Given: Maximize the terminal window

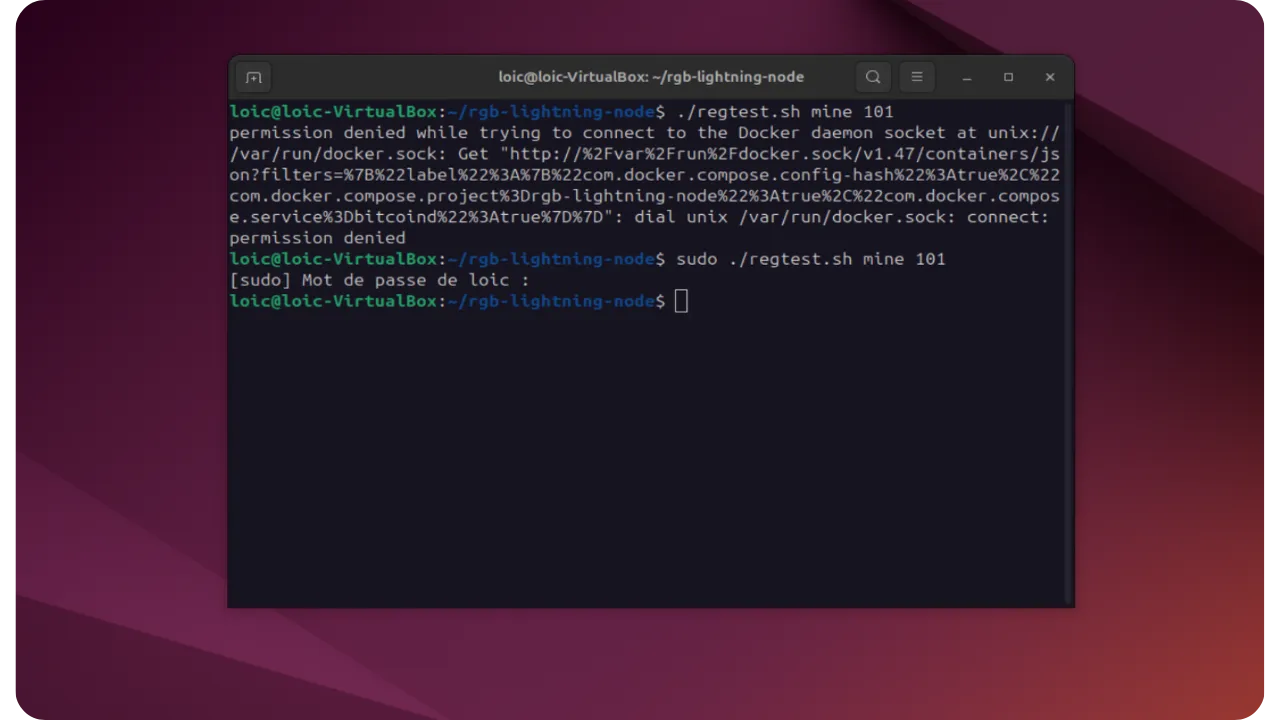Looking at the screenshot, I should [1008, 77].
